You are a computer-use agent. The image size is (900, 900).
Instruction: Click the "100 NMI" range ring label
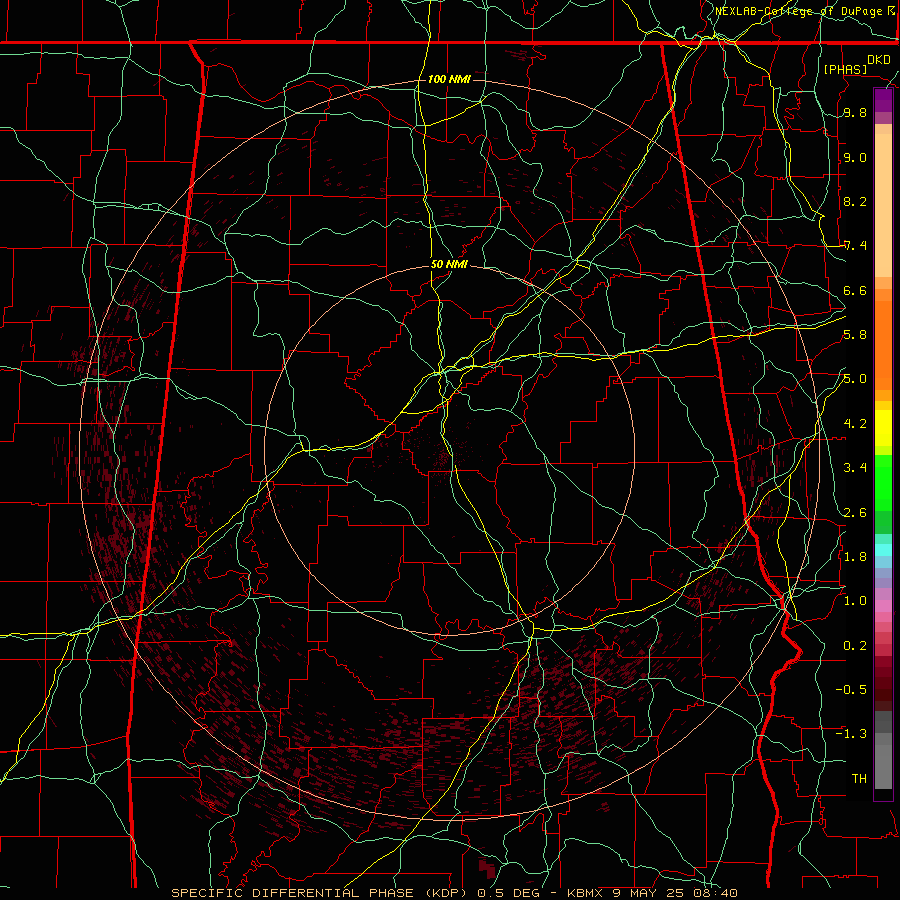pyautogui.click(x=449, y=79)
